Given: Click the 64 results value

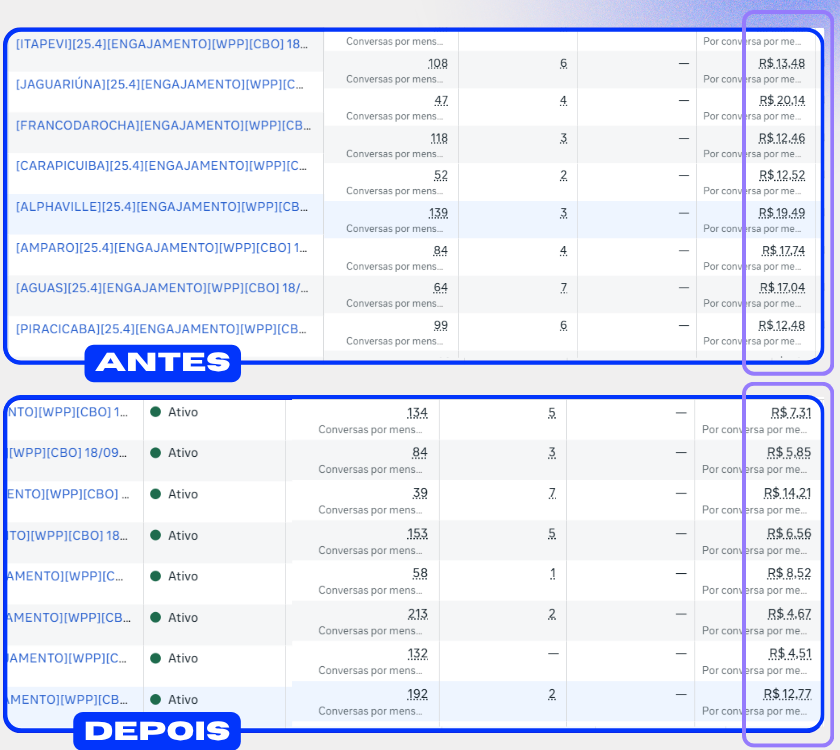Looking at the screenshot, I should (x=440, y=288).
